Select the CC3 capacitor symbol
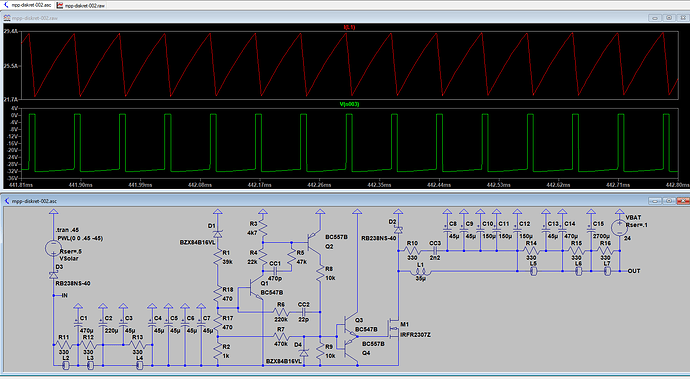The height and width of the screenshot is (379, 690). tap(435, 250)
